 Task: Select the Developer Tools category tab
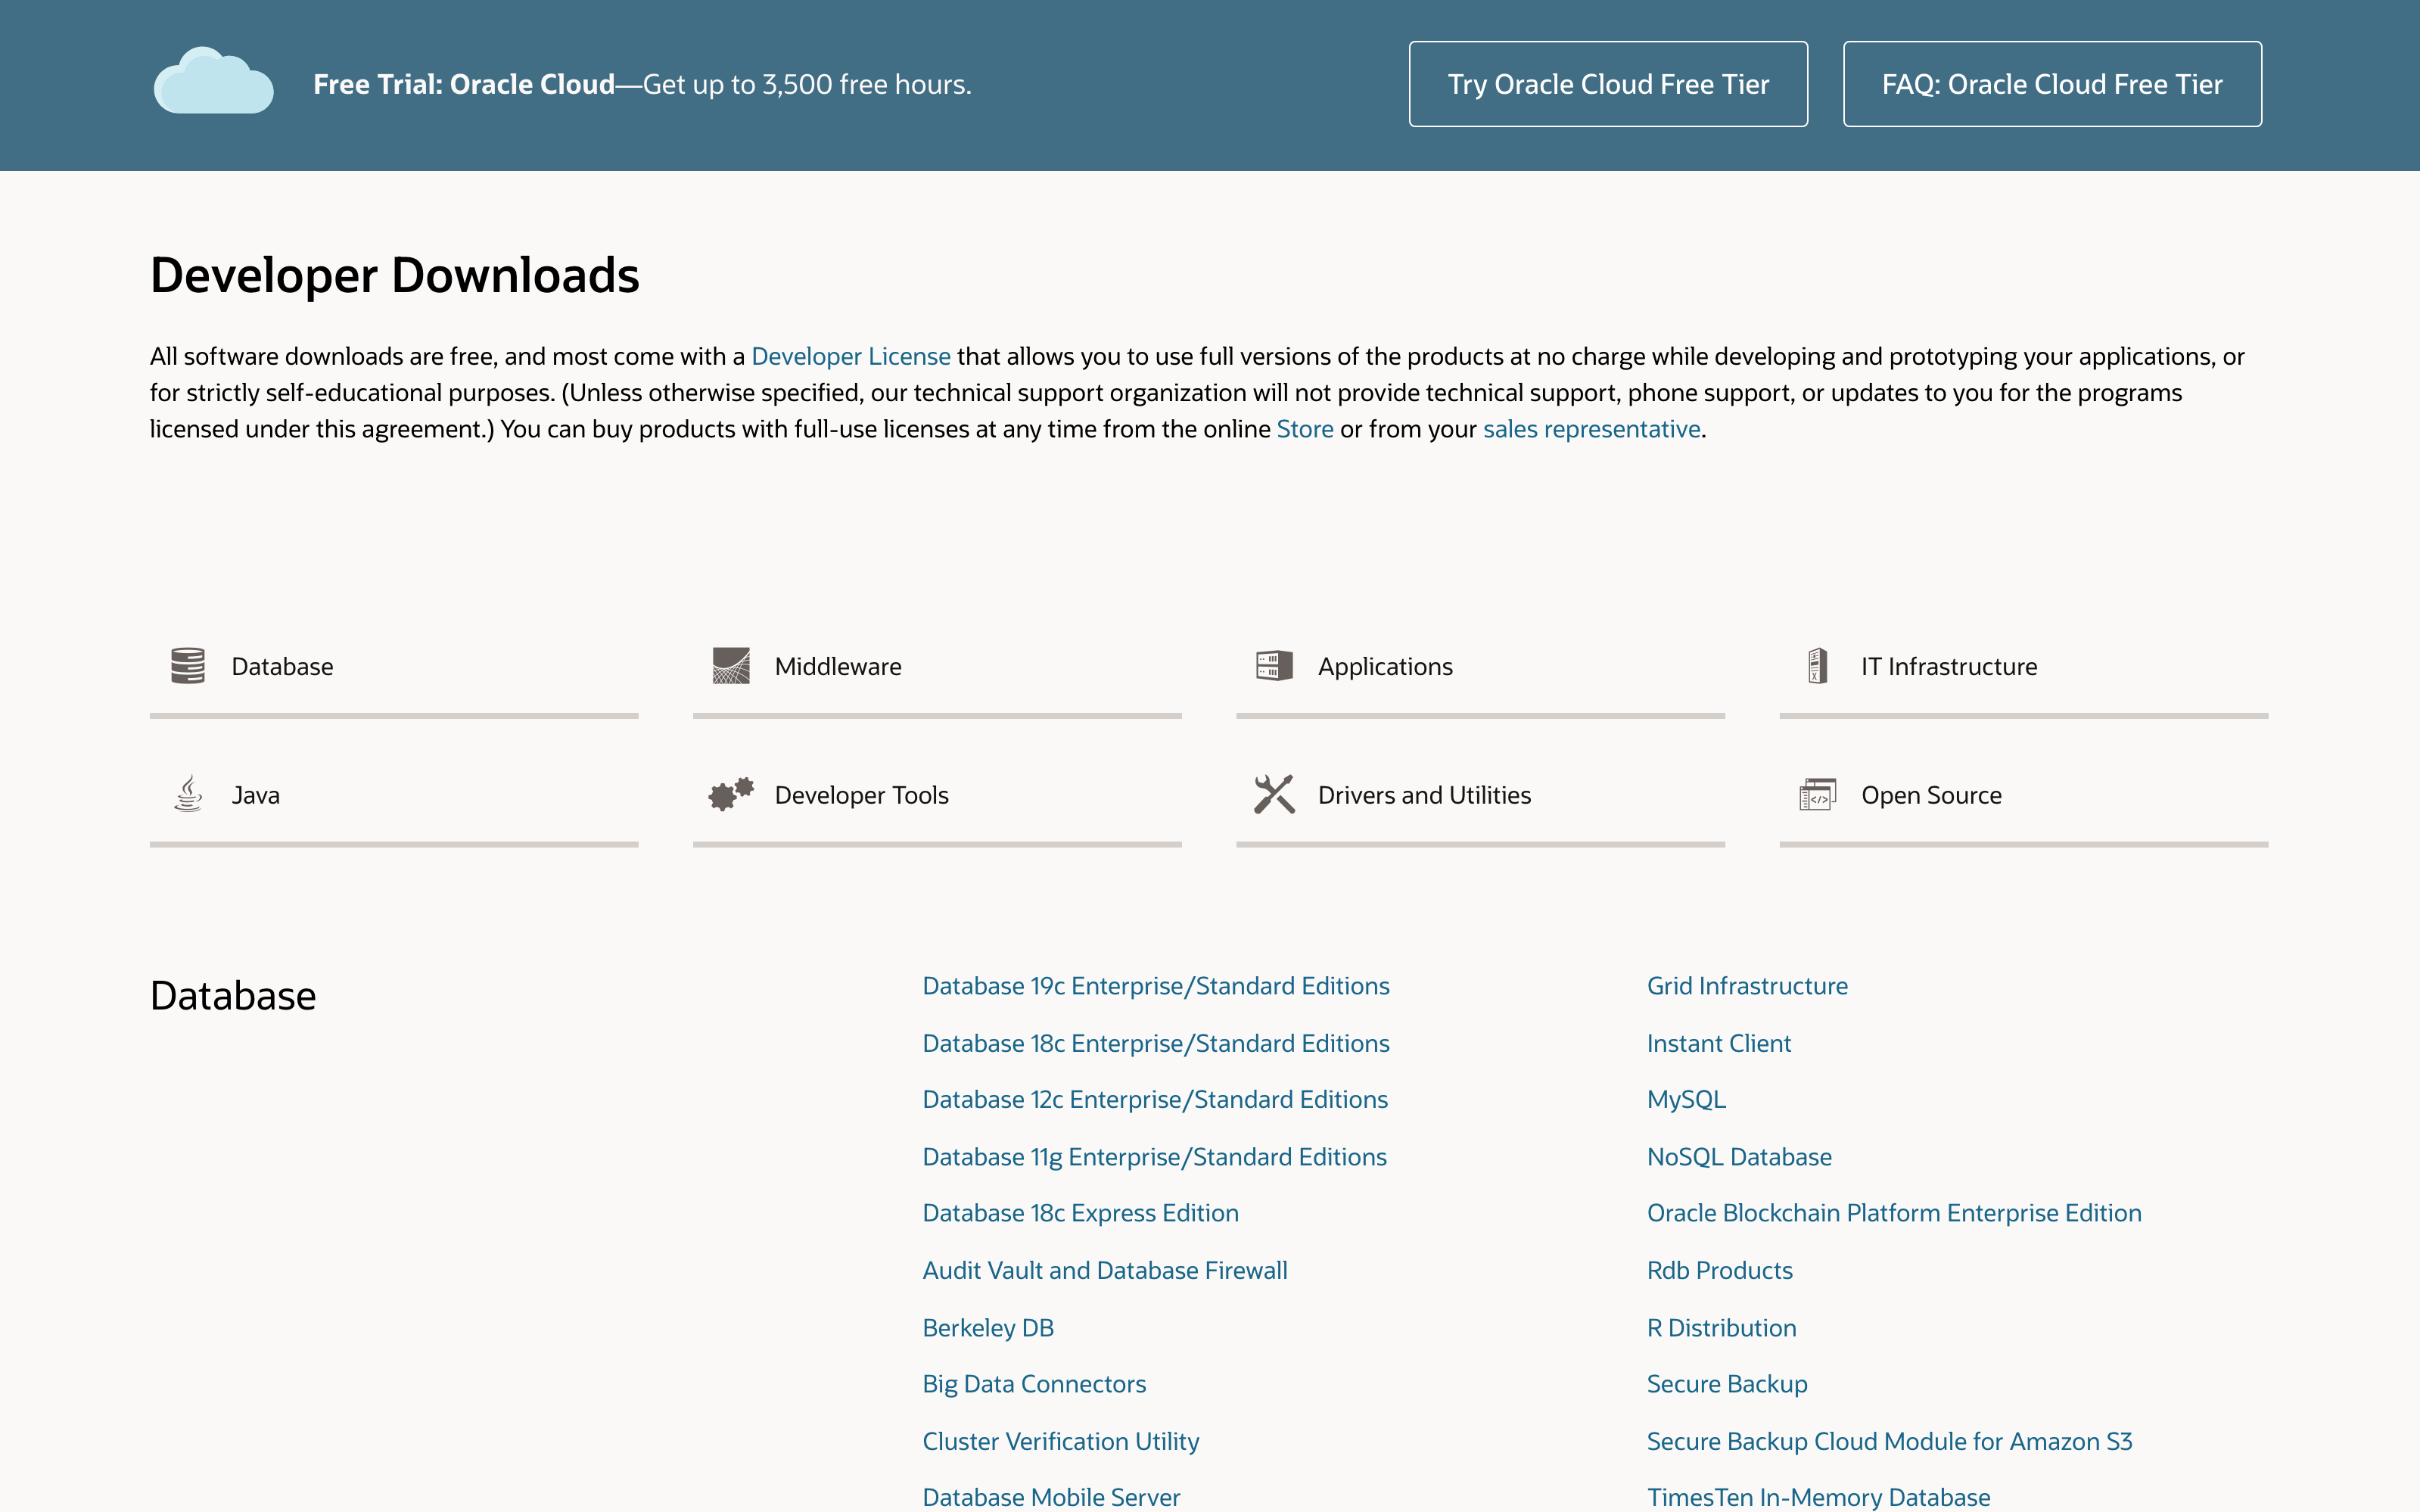[x=937, y=796]
